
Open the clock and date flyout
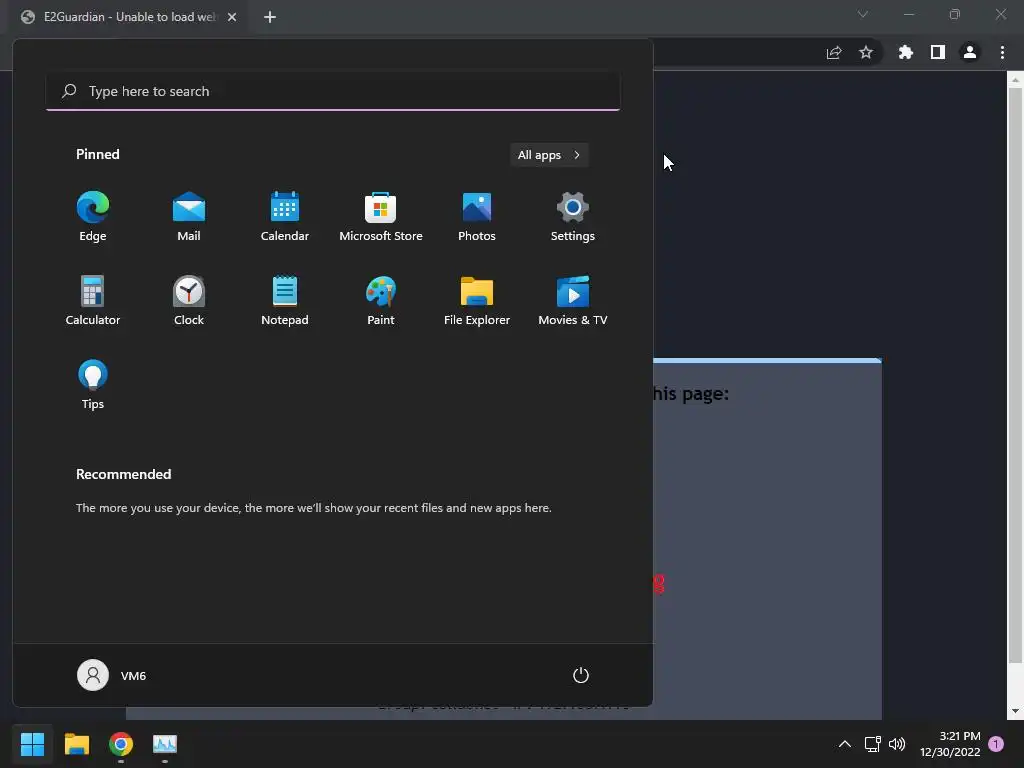950,744
